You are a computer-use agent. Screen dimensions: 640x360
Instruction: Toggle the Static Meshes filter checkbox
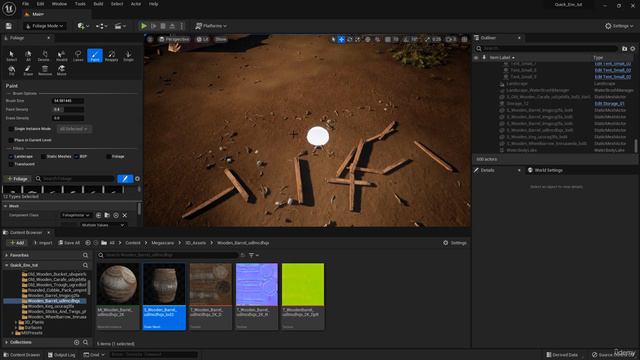(x=43, y=156)
